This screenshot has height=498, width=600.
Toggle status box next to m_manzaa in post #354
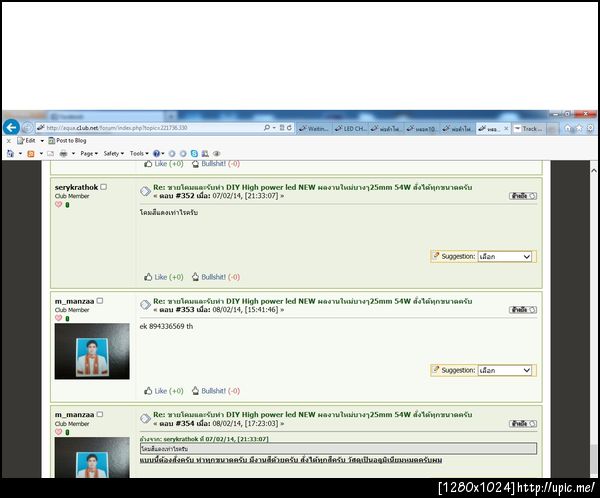pos(100,415)
